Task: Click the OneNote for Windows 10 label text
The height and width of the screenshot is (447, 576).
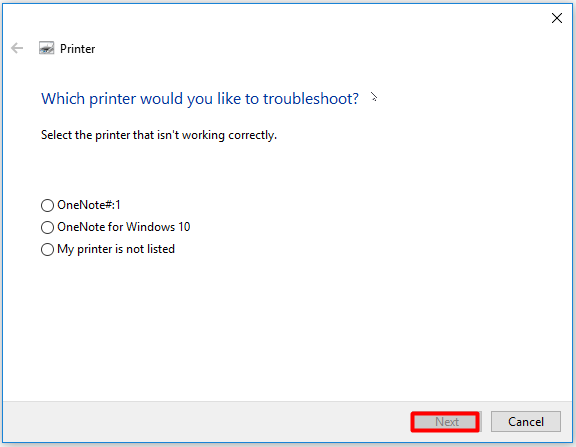Action: pos(124,227)
